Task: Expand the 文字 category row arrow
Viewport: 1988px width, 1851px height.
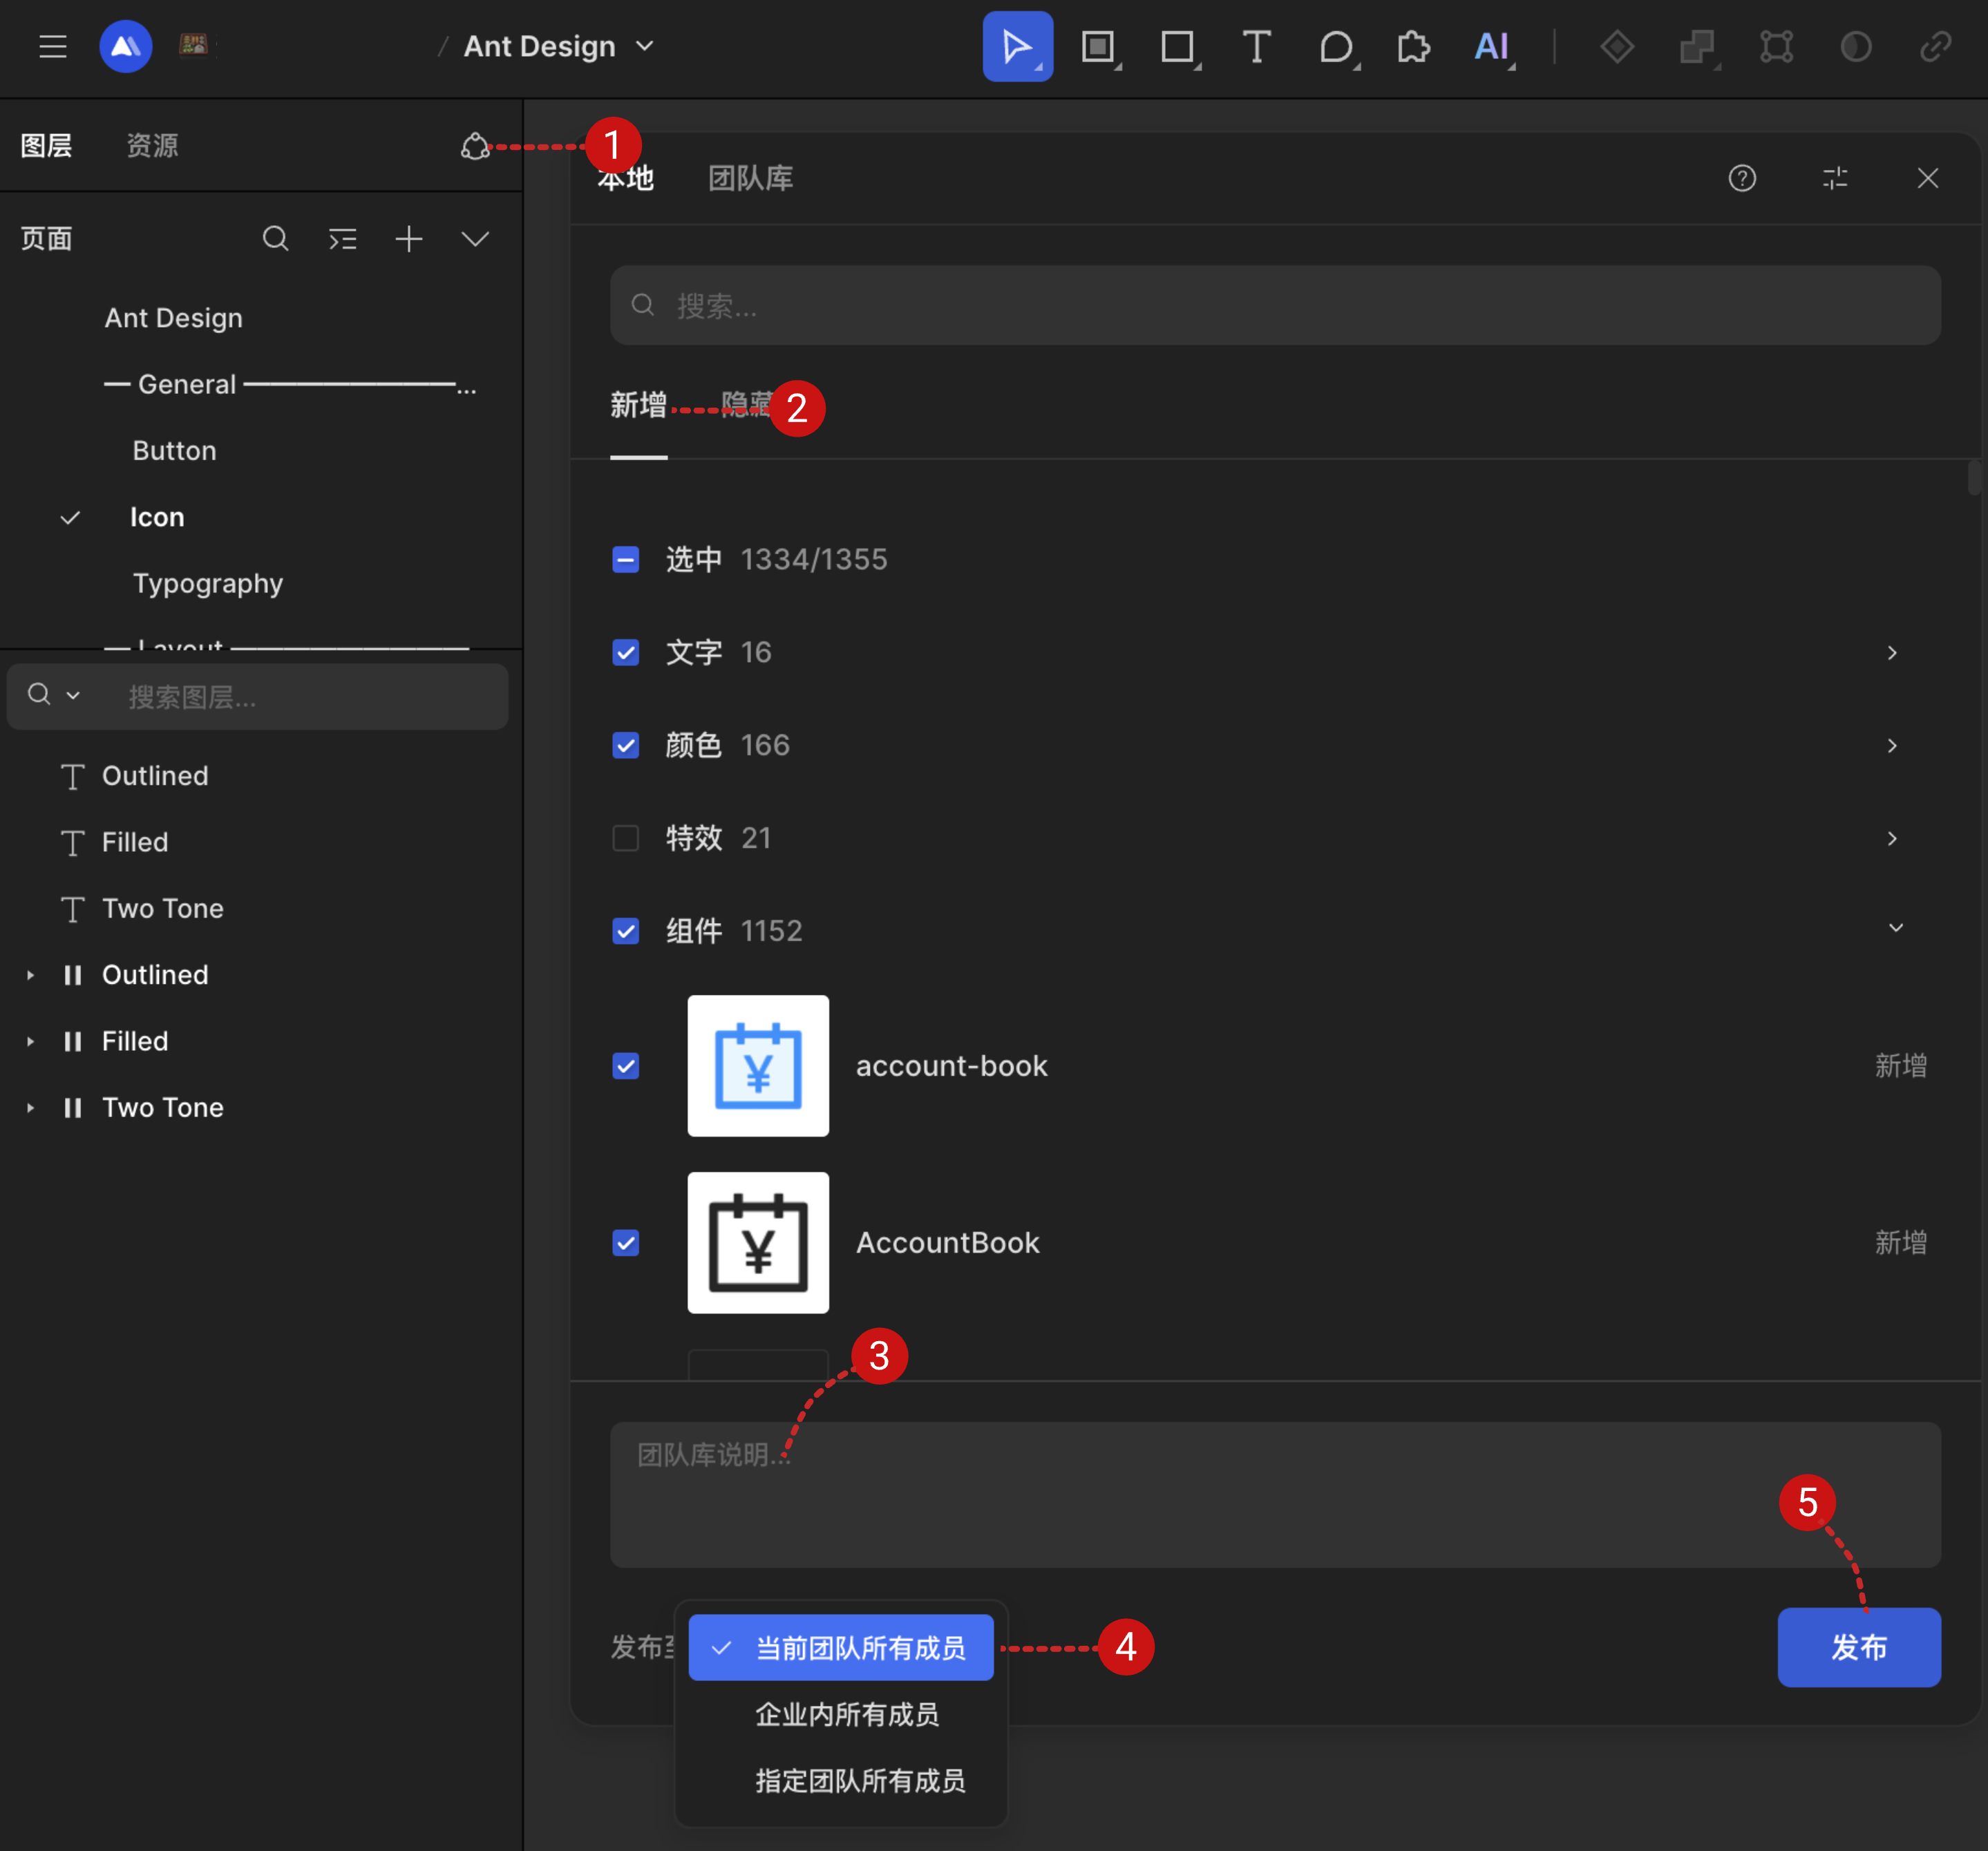Action: 1892,653
